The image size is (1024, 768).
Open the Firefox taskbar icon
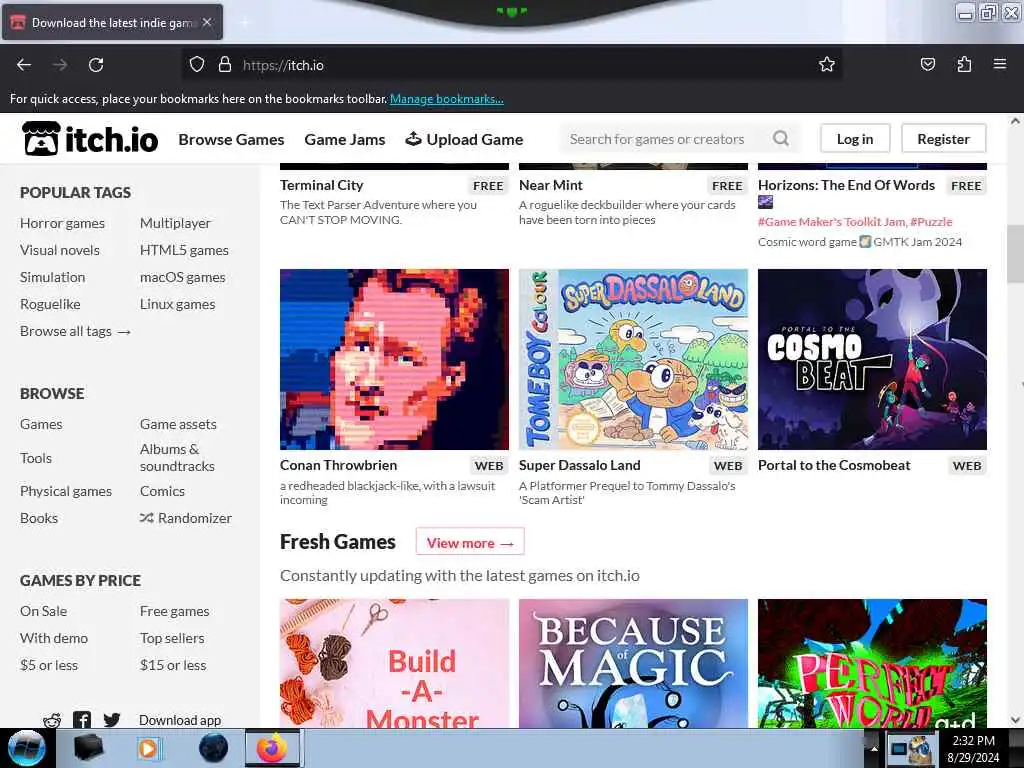[x=272, y=748]
